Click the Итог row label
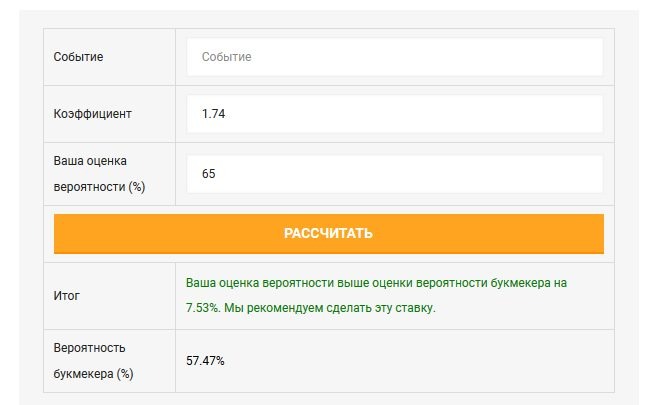 point(66,296)
